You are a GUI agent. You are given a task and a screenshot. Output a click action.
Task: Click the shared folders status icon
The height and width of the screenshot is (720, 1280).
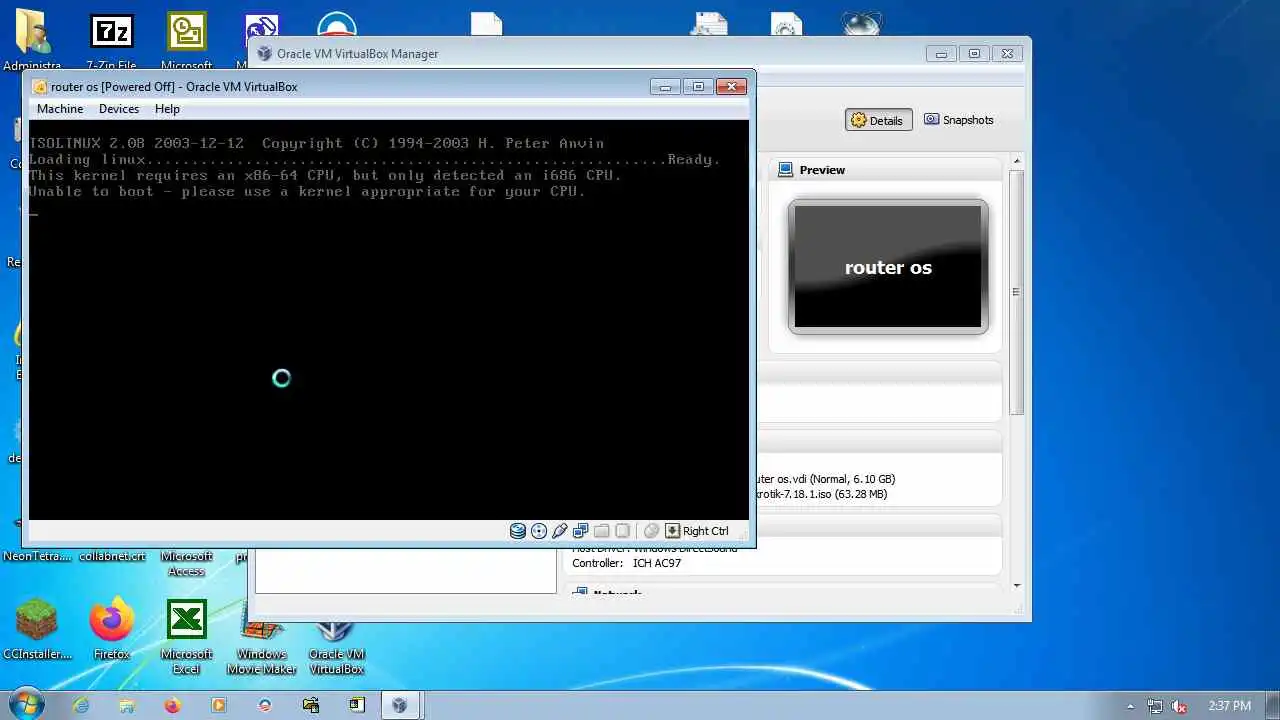click(602, 531)
